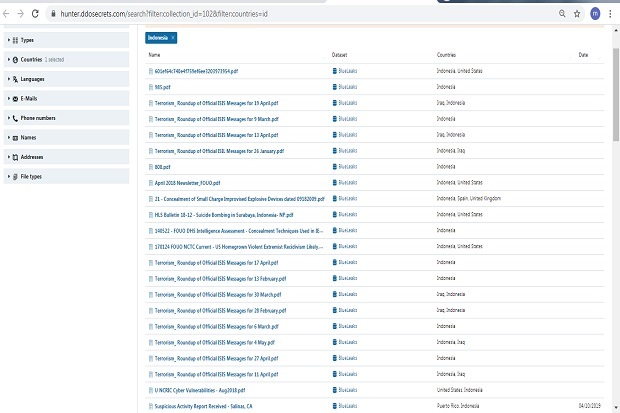Click the browser forward arrow
Image resolution: width=620 pixels, height=413 pixels.
tap(20, 14)
